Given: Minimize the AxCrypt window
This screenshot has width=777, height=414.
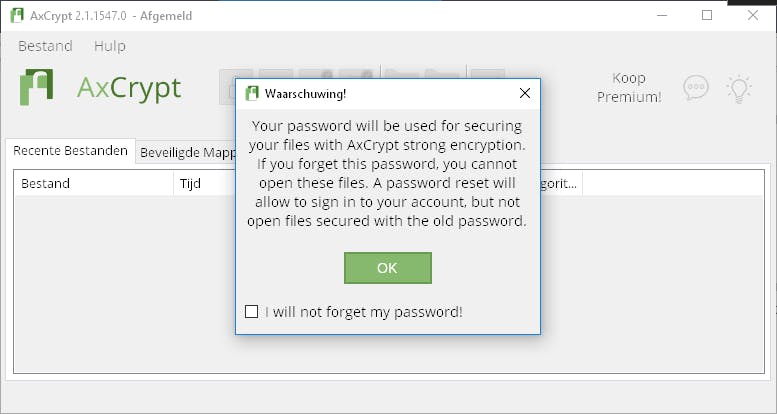Looking at the screenshot, I should (661, 15).
